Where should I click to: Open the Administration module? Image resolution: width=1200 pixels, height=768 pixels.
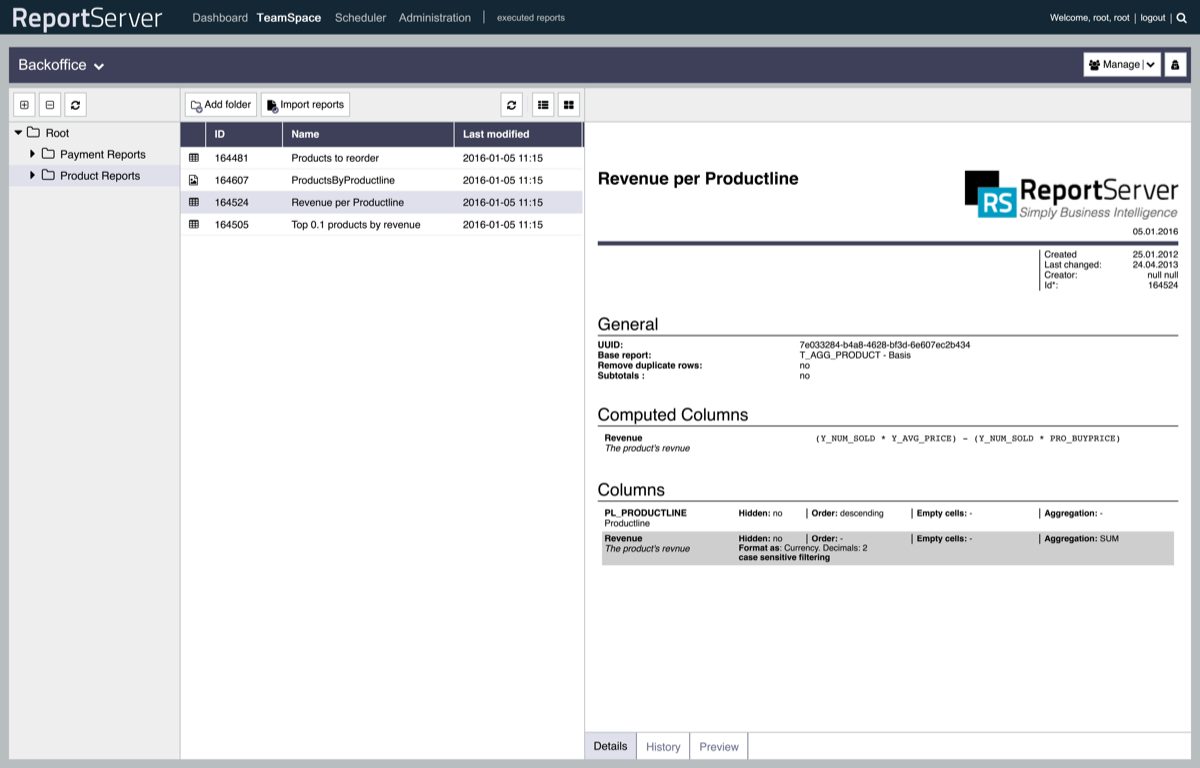pyautogui.click(x=435, y=18)
